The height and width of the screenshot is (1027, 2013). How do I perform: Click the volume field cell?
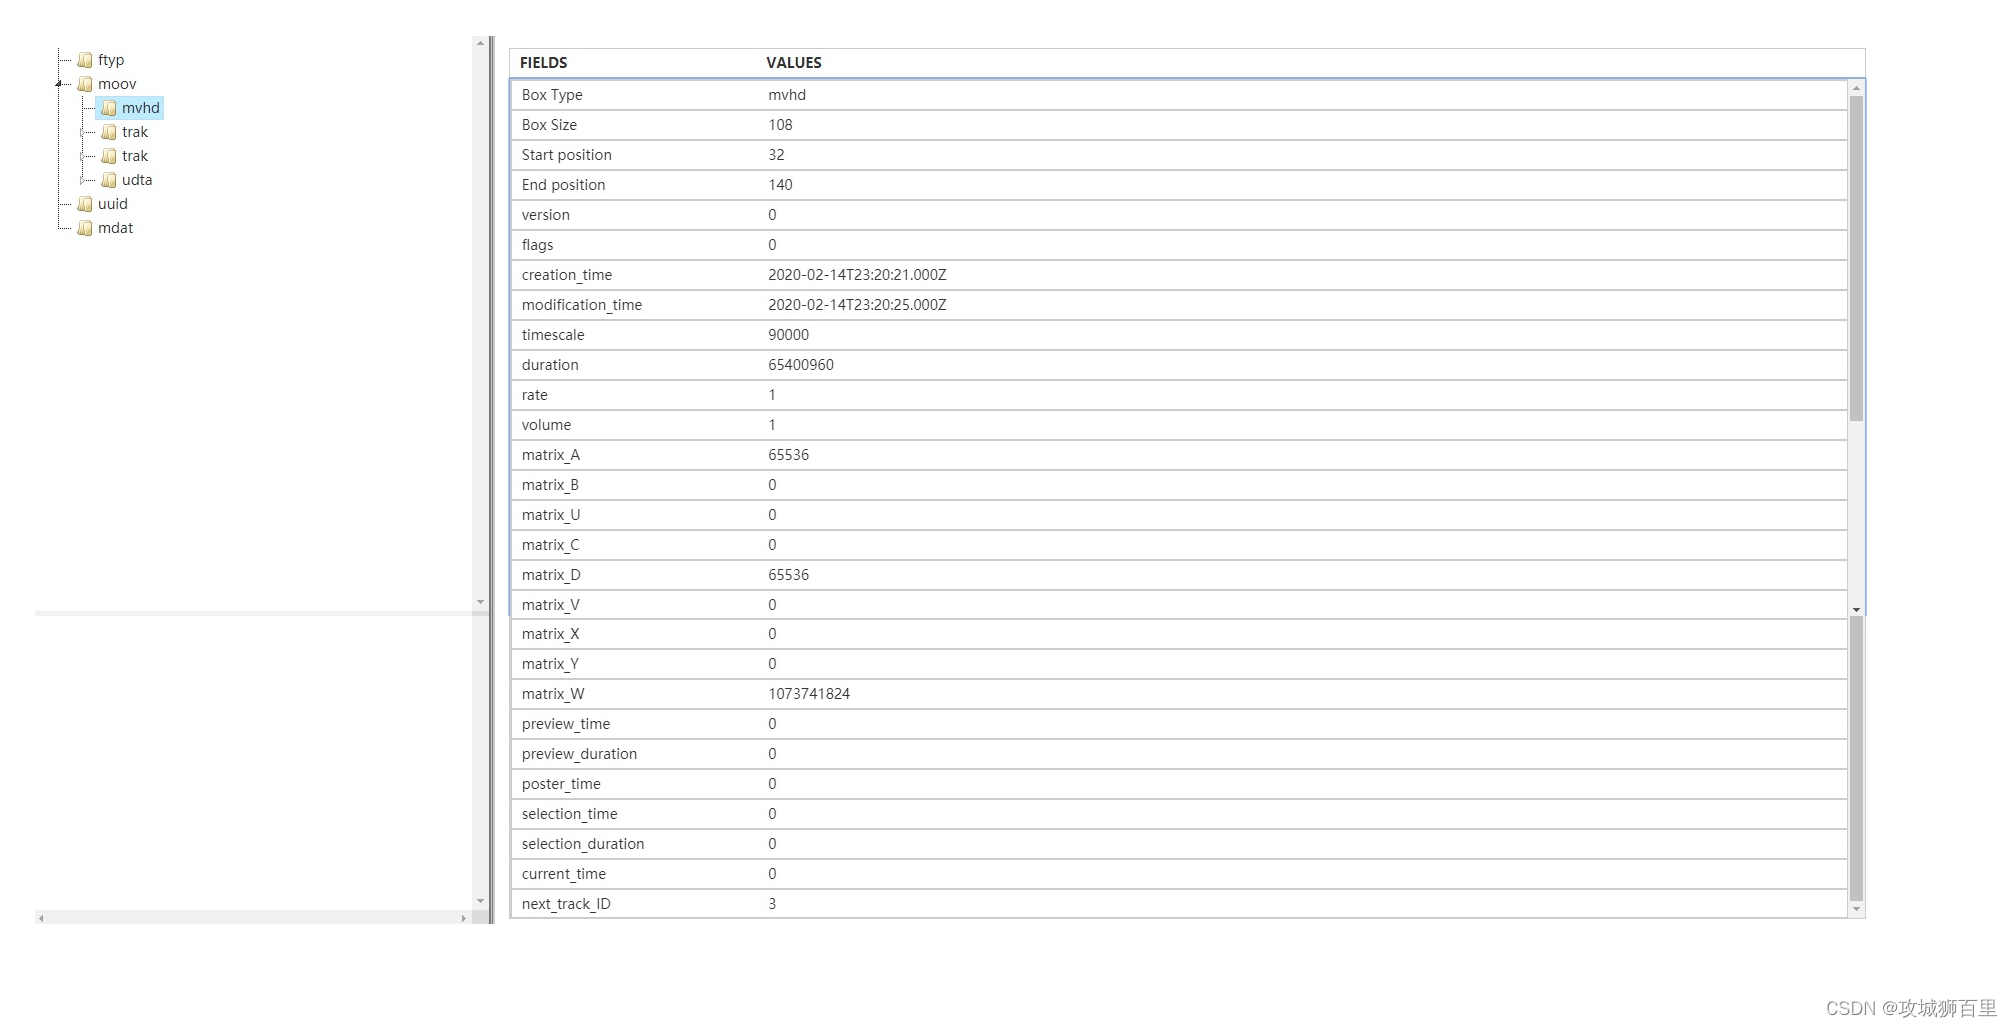point(546,425)
